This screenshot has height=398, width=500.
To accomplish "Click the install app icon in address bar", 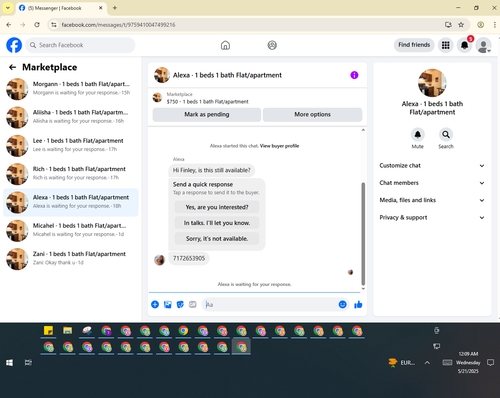I will [x=448, y=25].
